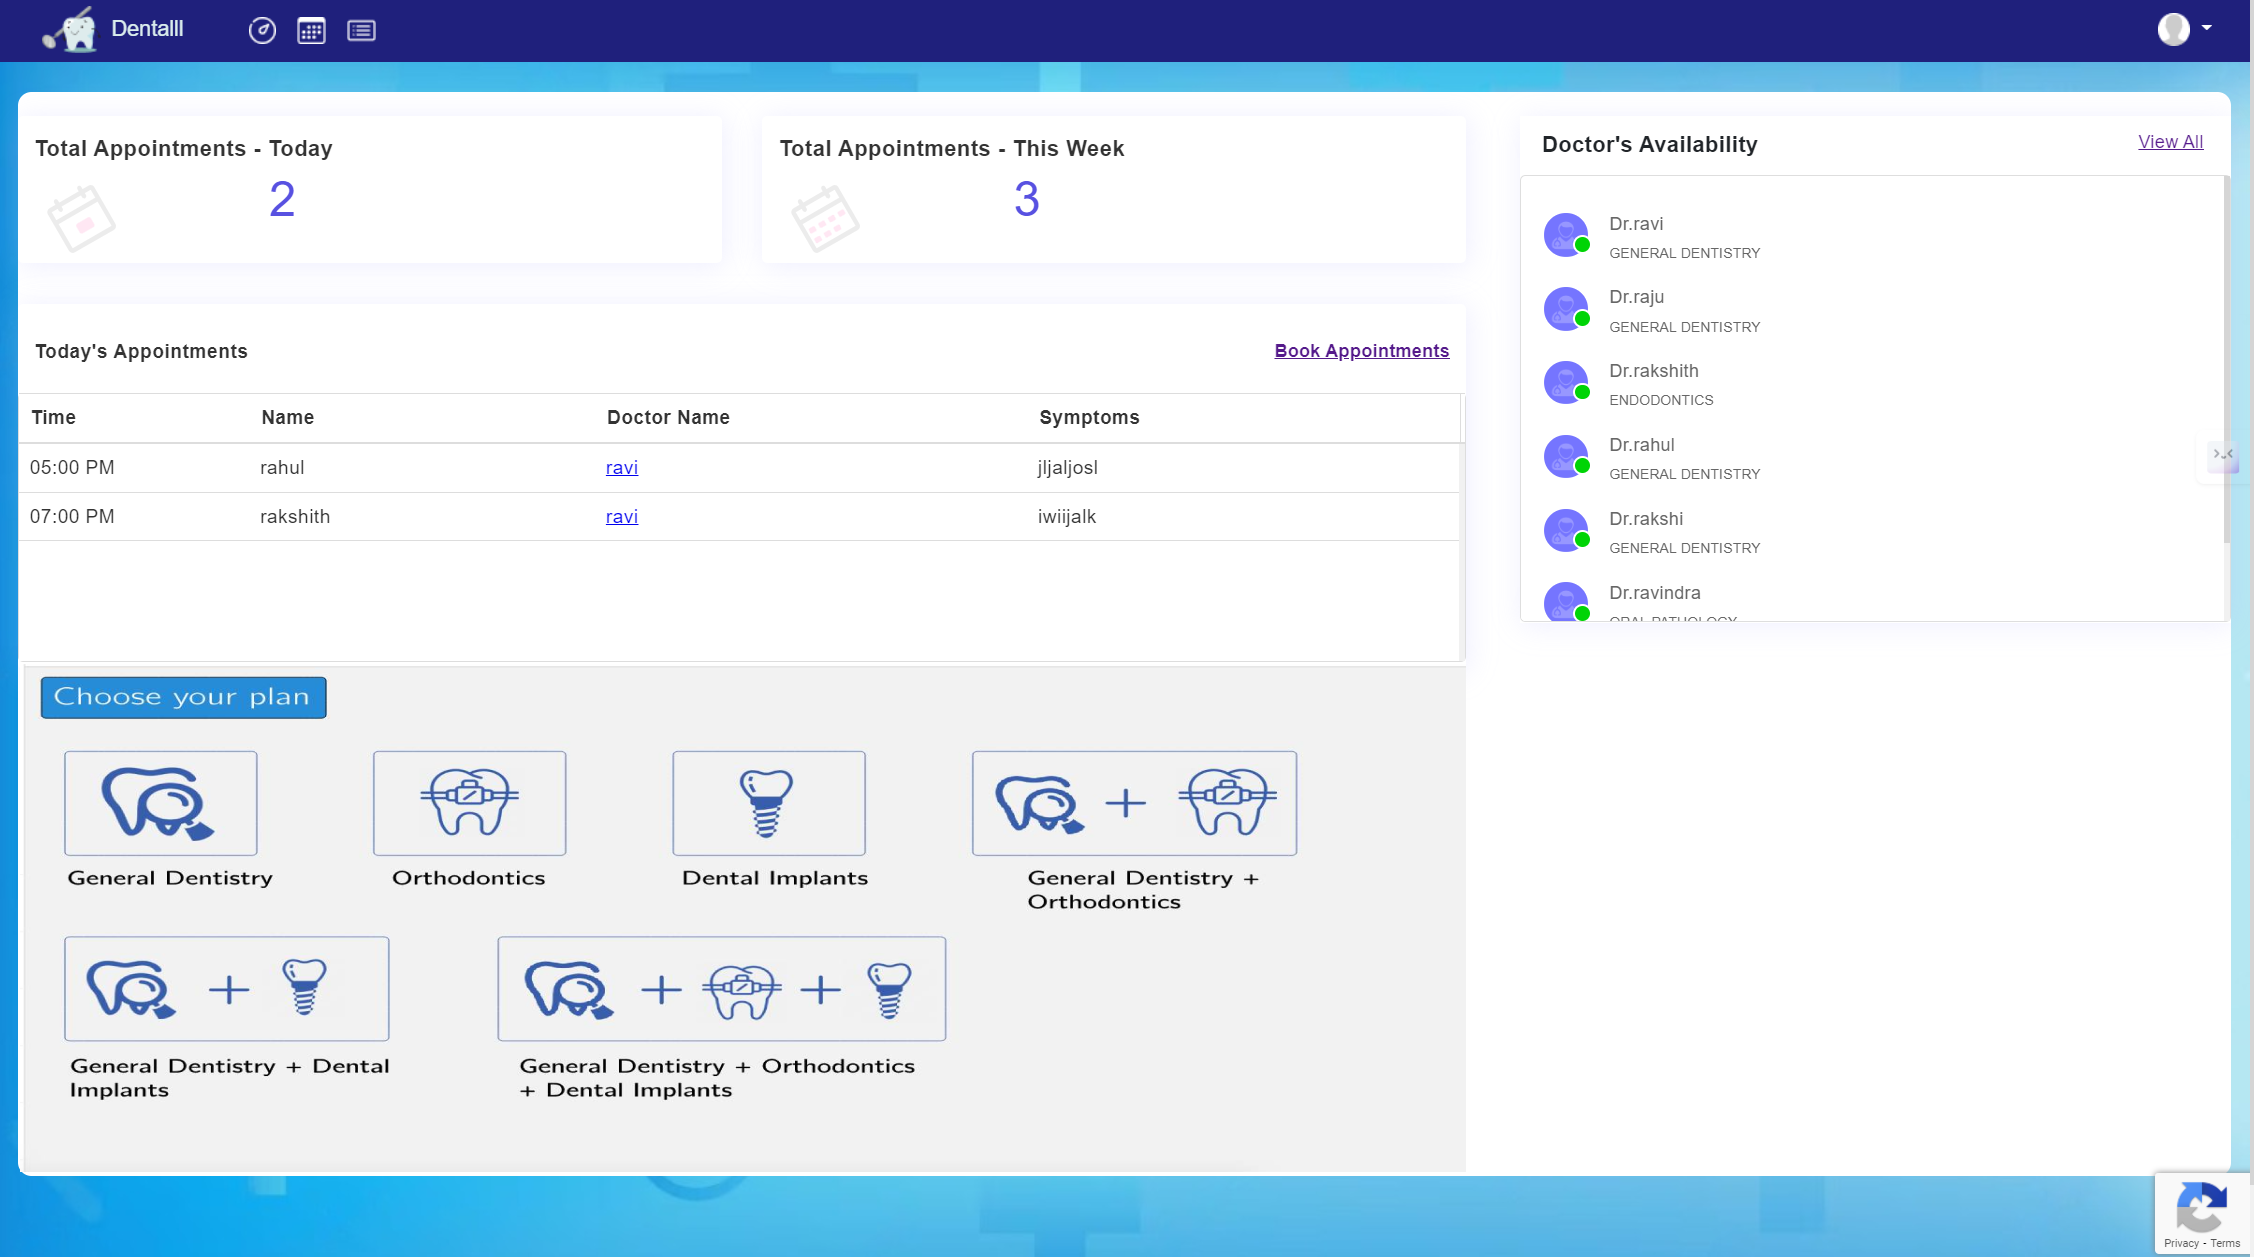Open the list view icon in navbar
The width and height of the screenshot is (2254, 1257).
(x=361, y=31)
